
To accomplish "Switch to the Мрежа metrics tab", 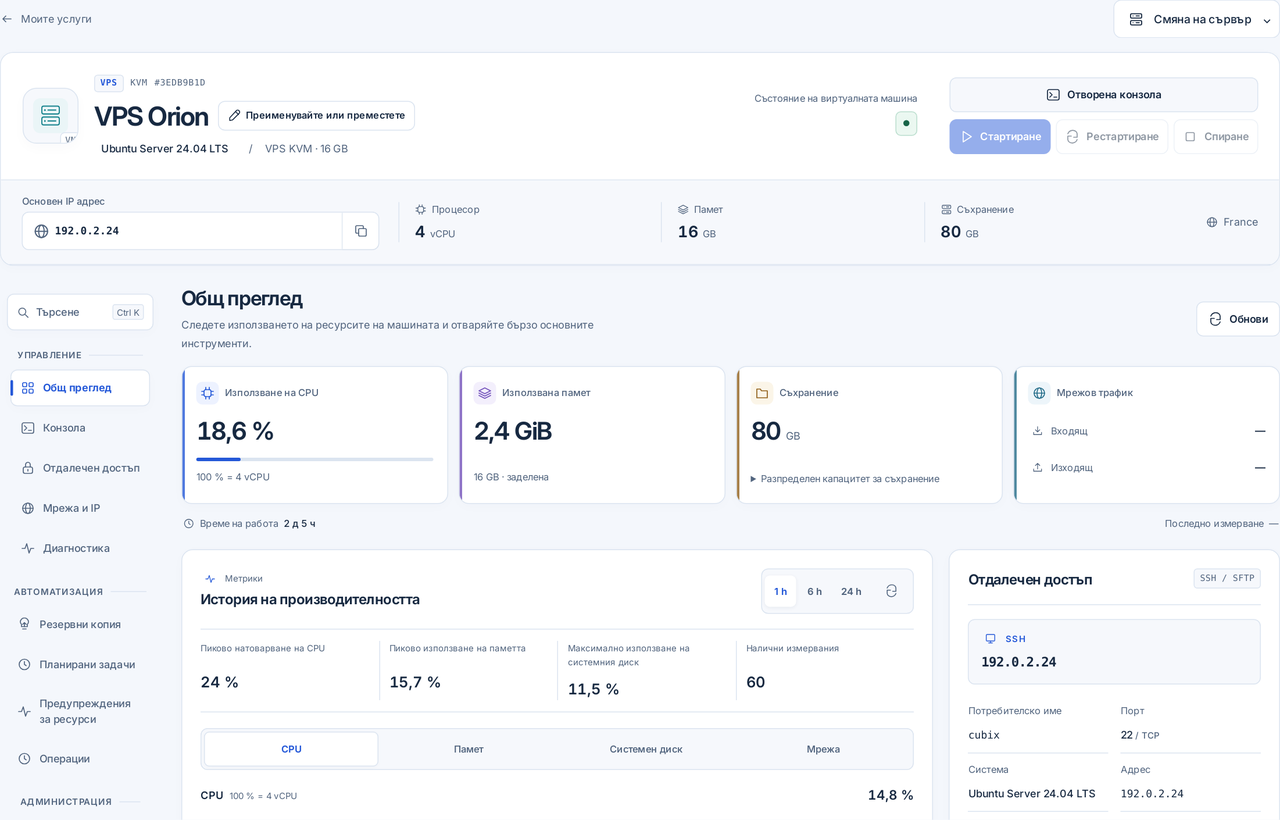I will [823, 749].
